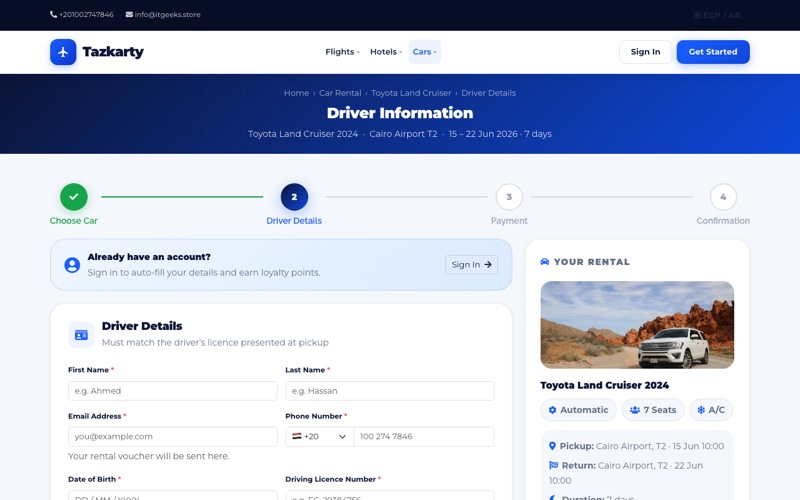The image size is (800, 500).
Task: Focus the Last Name input field
Action: coord(390,391)
